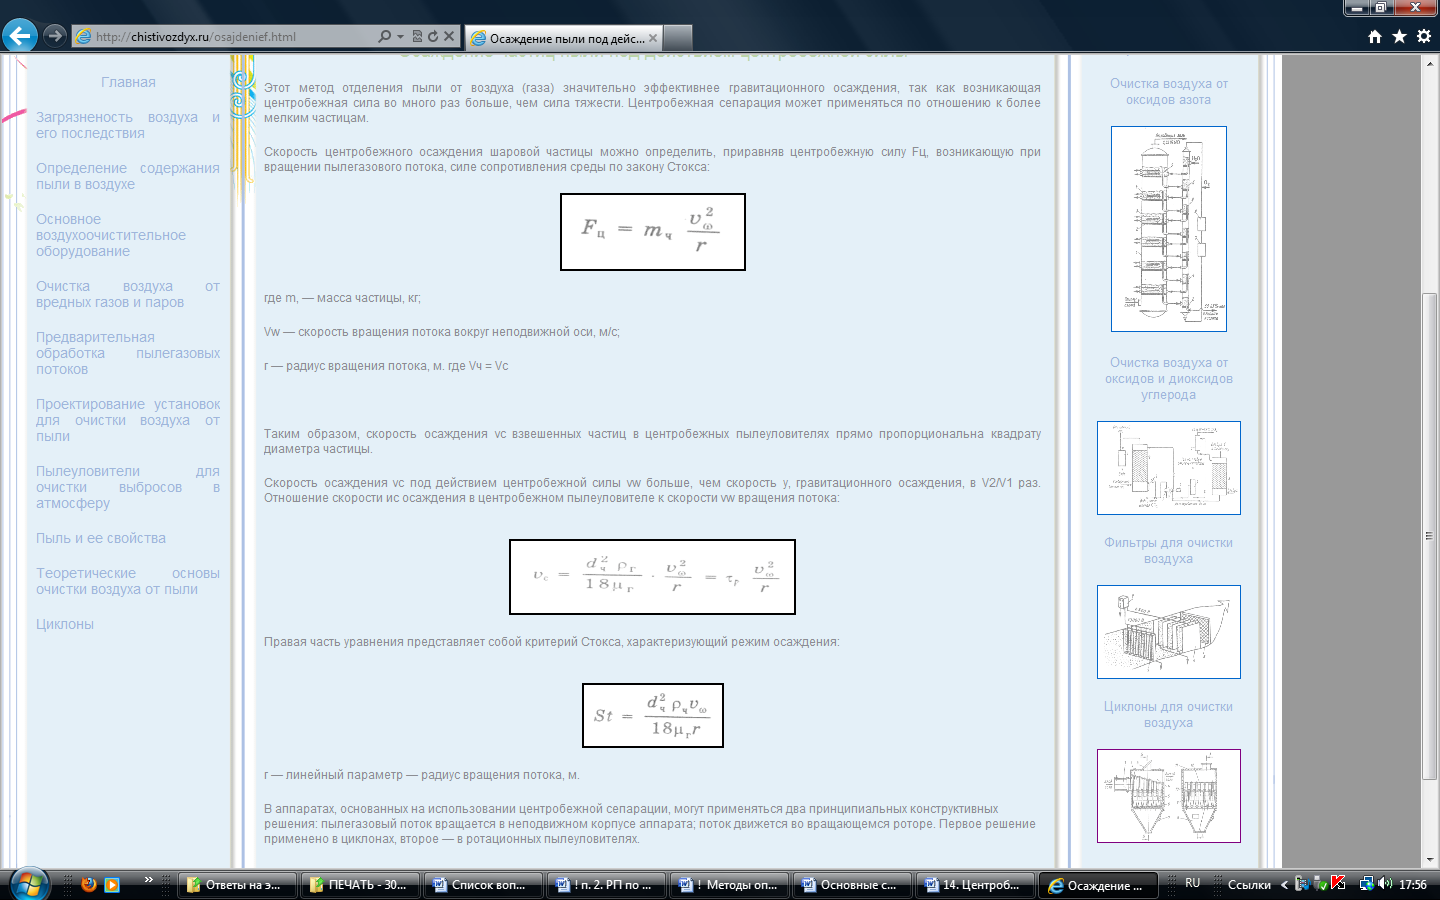Click the red Kaspersky tray icon

point(1338,884)
